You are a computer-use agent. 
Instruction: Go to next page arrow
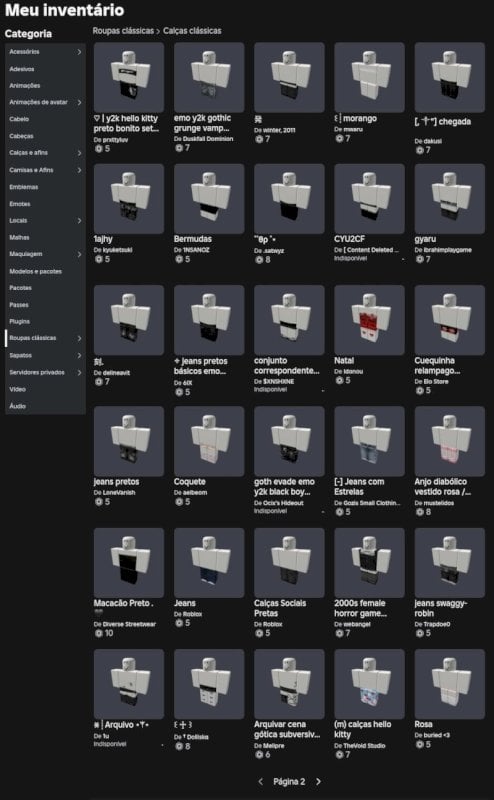(x=318, y=781)
